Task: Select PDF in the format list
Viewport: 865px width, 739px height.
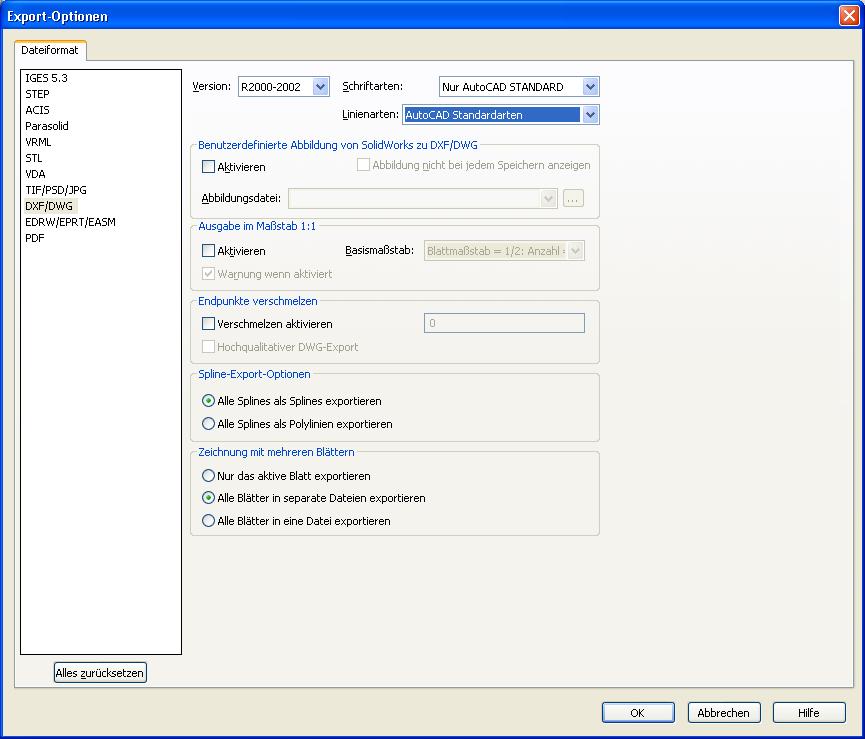Action: [x=35, y=238]
